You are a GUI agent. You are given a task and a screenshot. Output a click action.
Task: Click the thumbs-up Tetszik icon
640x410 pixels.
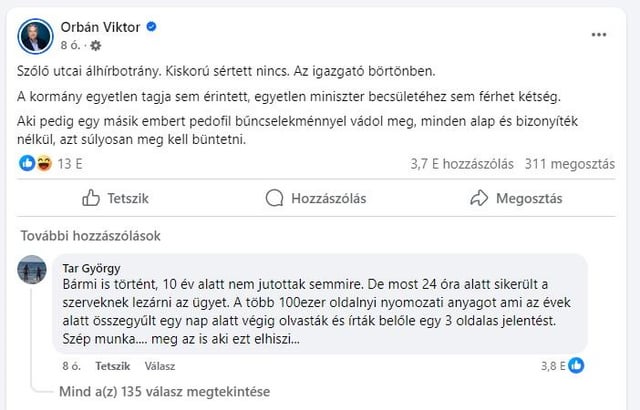coord(91,198)
